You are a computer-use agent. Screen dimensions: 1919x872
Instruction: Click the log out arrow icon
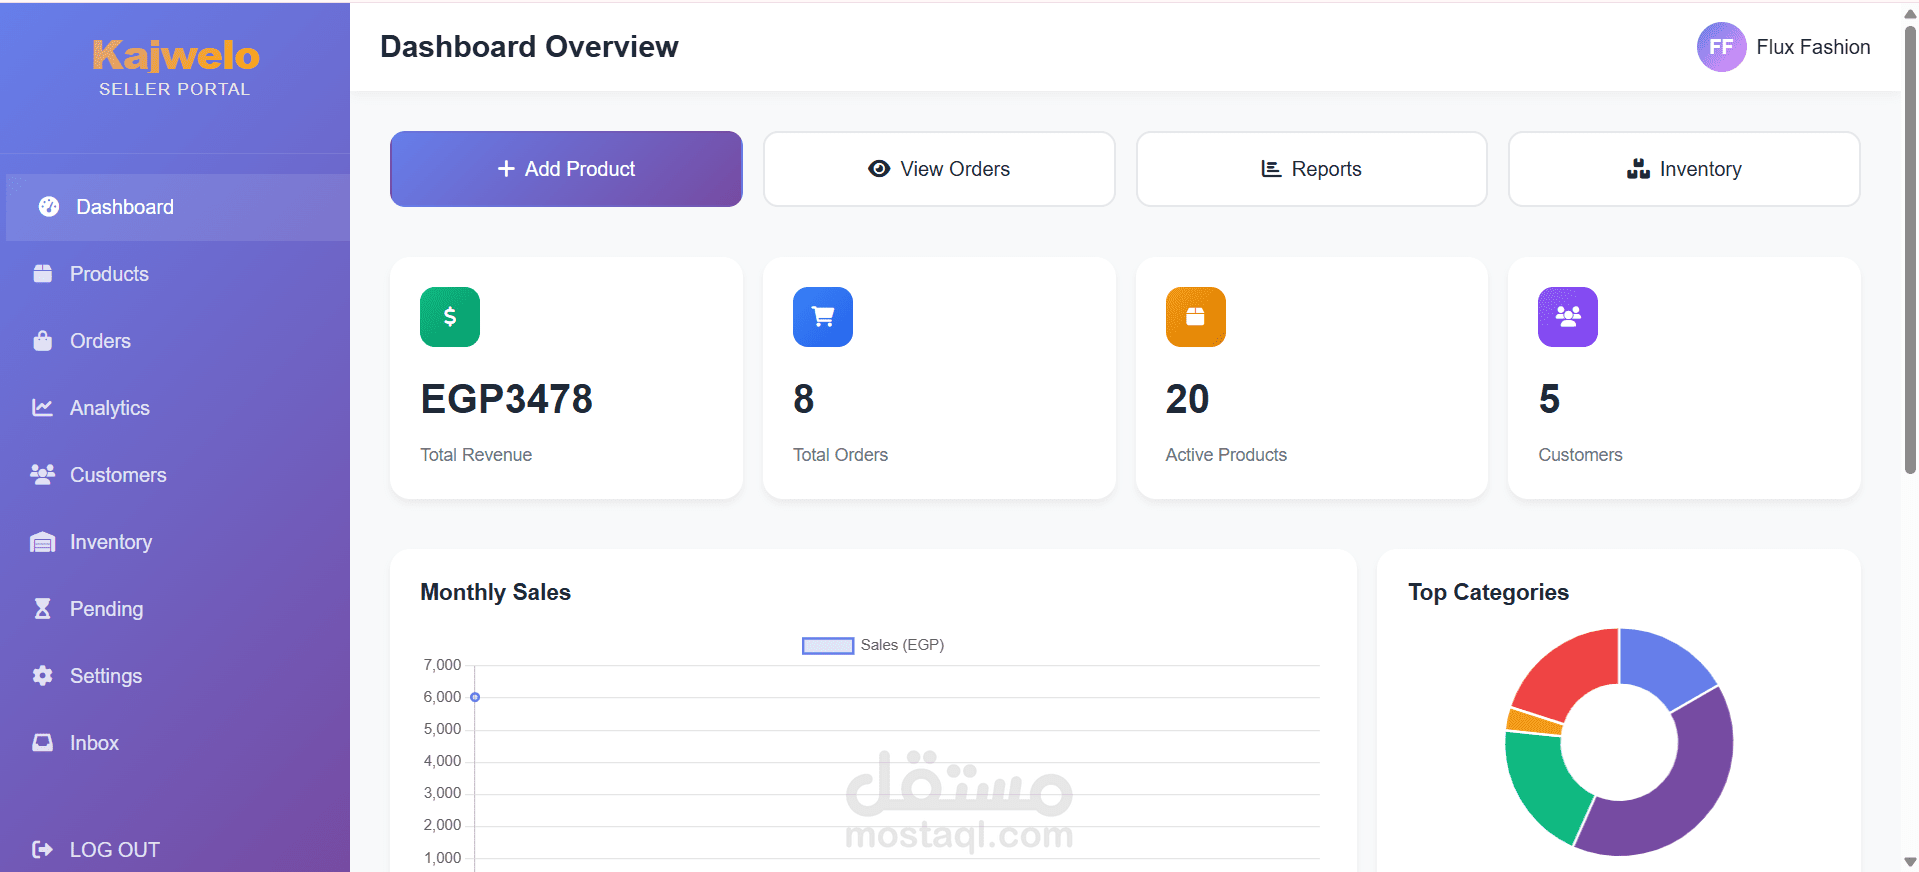(42, 850)
